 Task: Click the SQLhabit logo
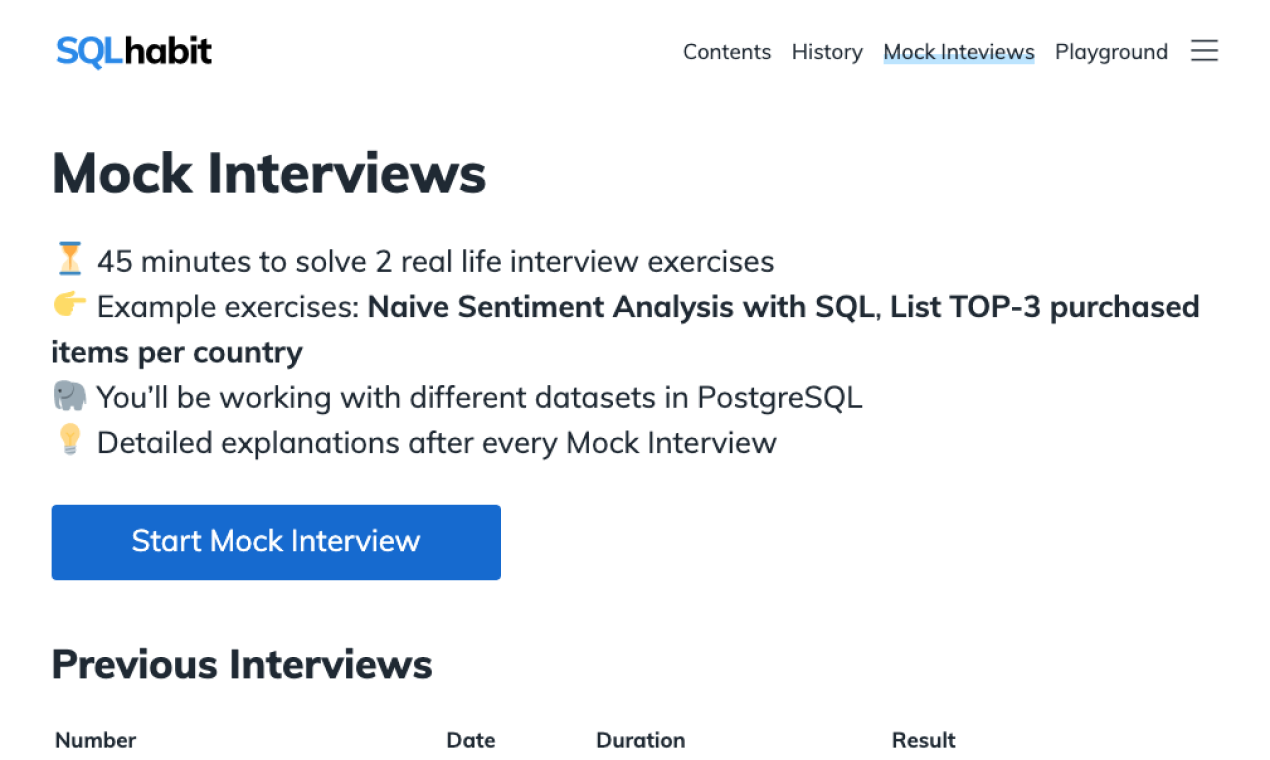133,51
